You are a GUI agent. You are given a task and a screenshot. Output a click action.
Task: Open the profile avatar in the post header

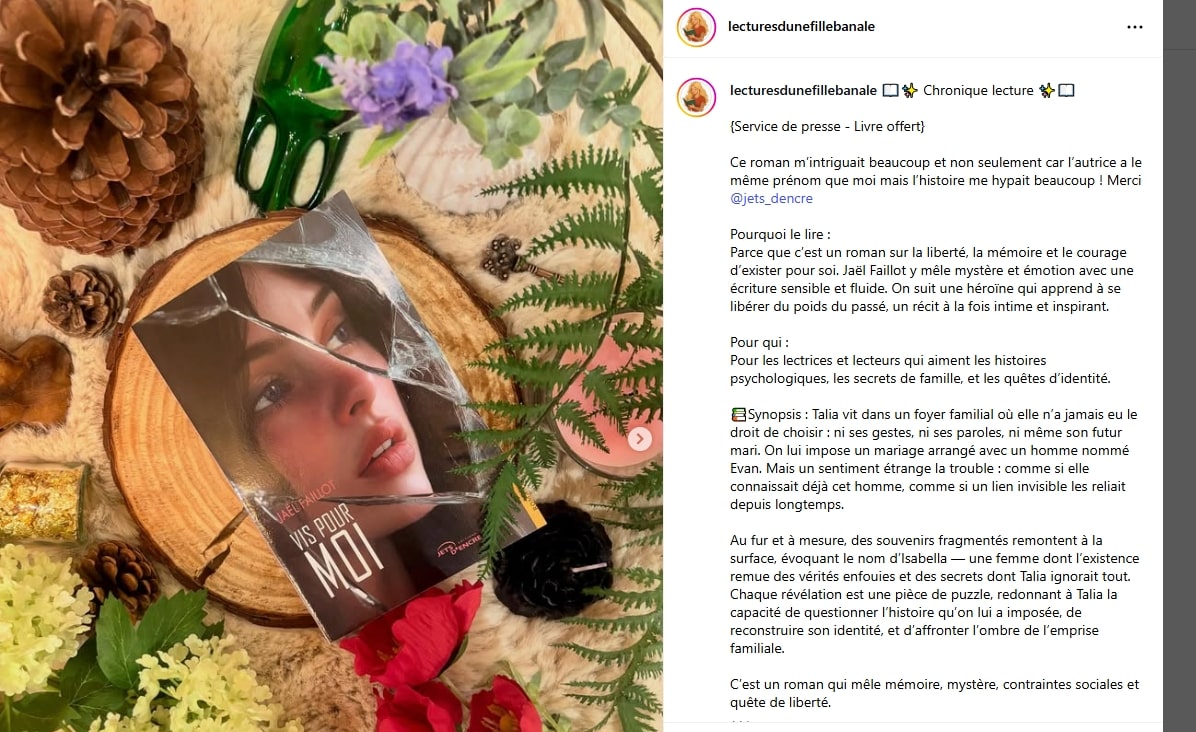click(x=696, y=27)
